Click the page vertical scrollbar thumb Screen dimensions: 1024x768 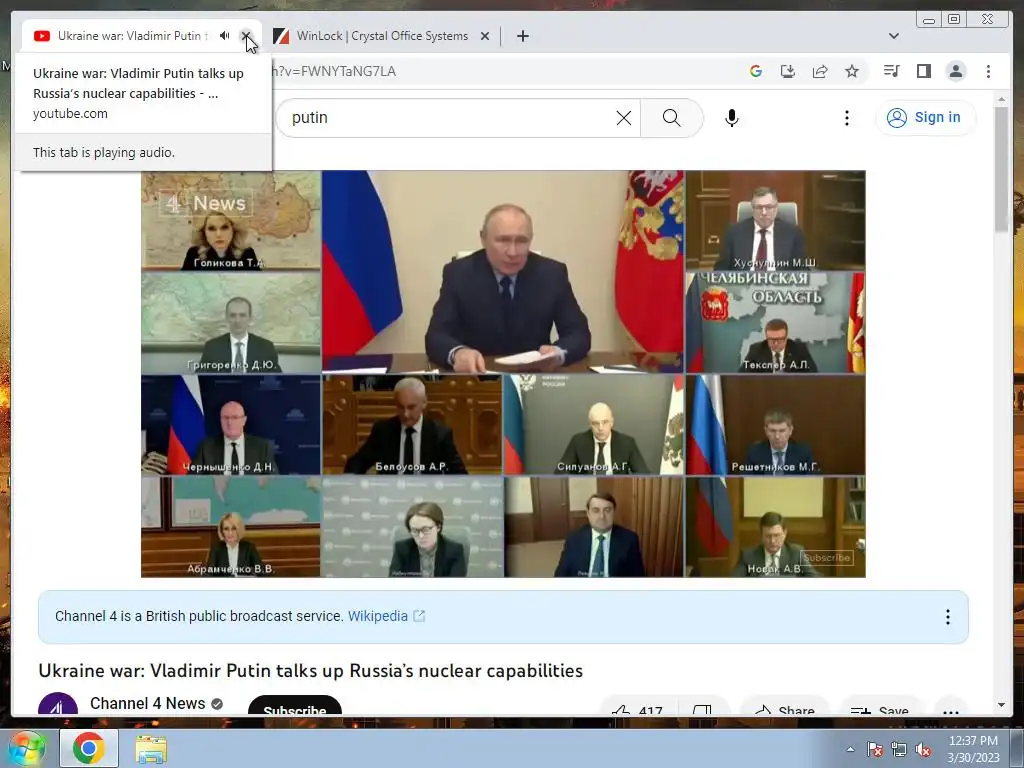[x=1002, y=168]
